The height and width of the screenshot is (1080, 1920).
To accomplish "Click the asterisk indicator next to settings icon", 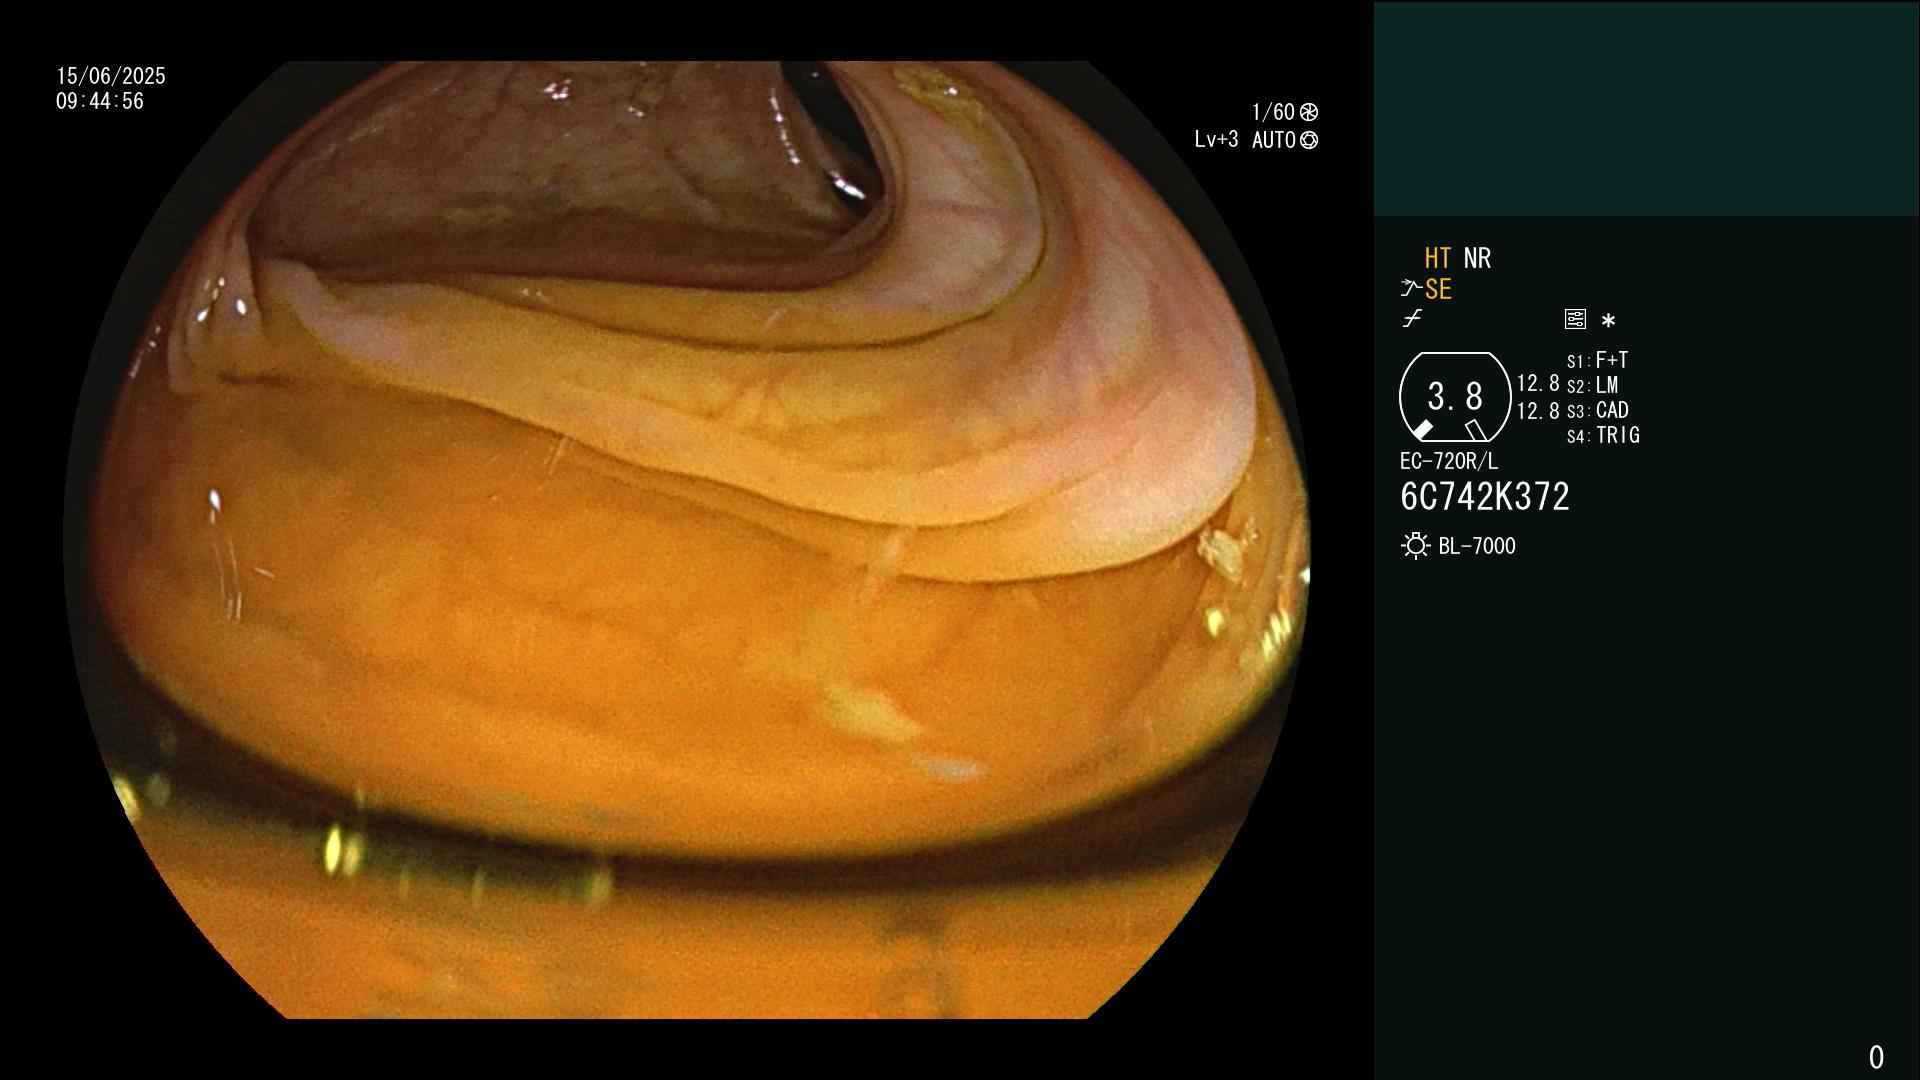I will pyautogui.click(x=1608, y=321).
